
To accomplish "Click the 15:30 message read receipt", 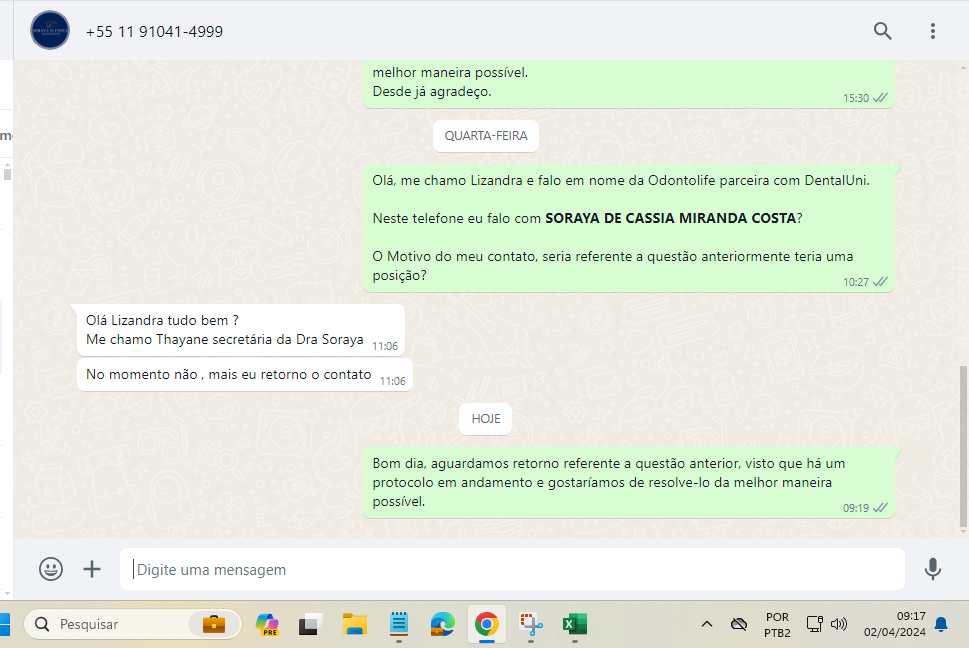I will pos(880,98).
